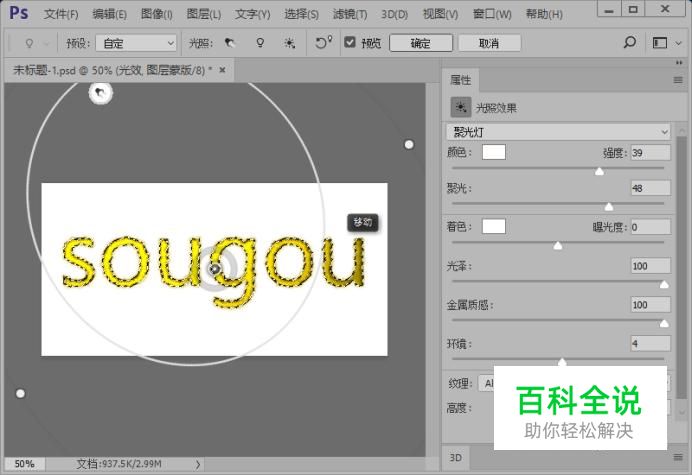Click the 着色 colorize swatch
The width and height of the screenshot is (692, 475).
494,226
